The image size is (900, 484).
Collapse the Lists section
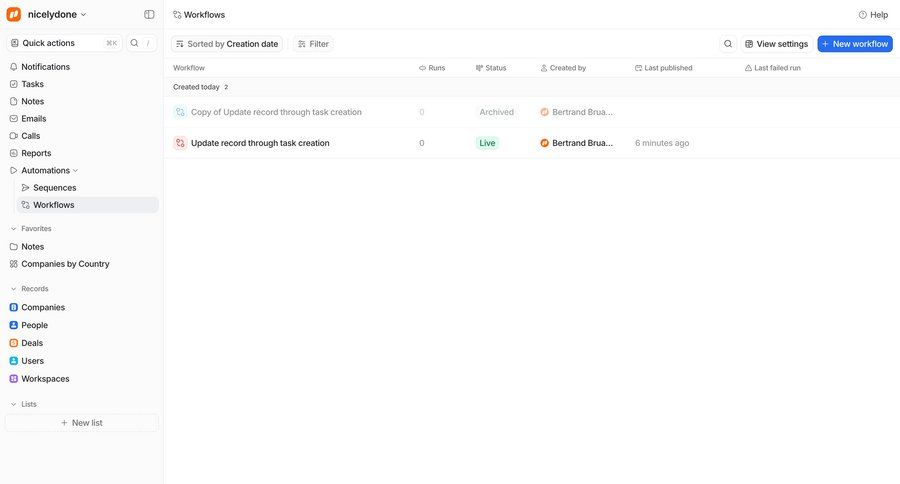[x=14, y=404]
